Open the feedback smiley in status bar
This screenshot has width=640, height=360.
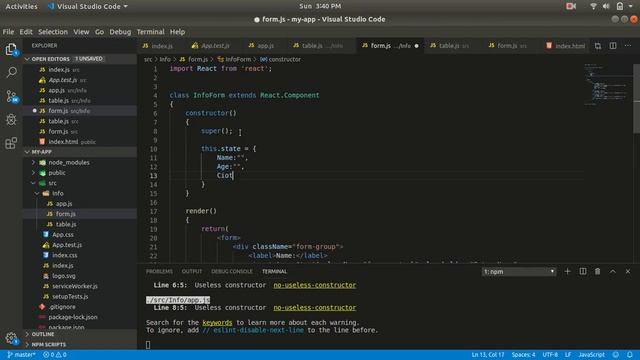616,355
